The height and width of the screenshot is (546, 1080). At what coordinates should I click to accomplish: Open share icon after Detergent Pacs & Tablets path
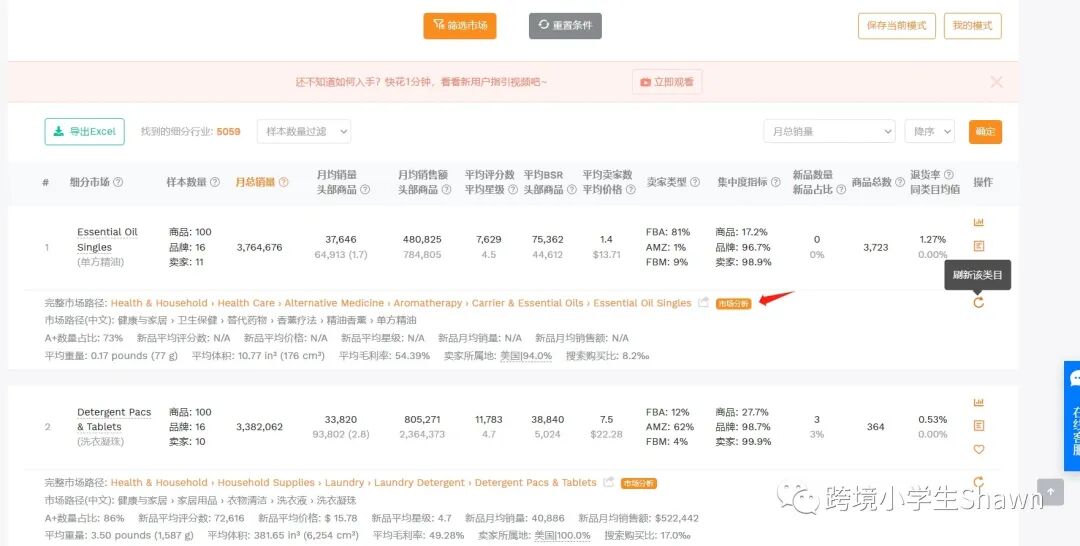[x=608, y=482]
